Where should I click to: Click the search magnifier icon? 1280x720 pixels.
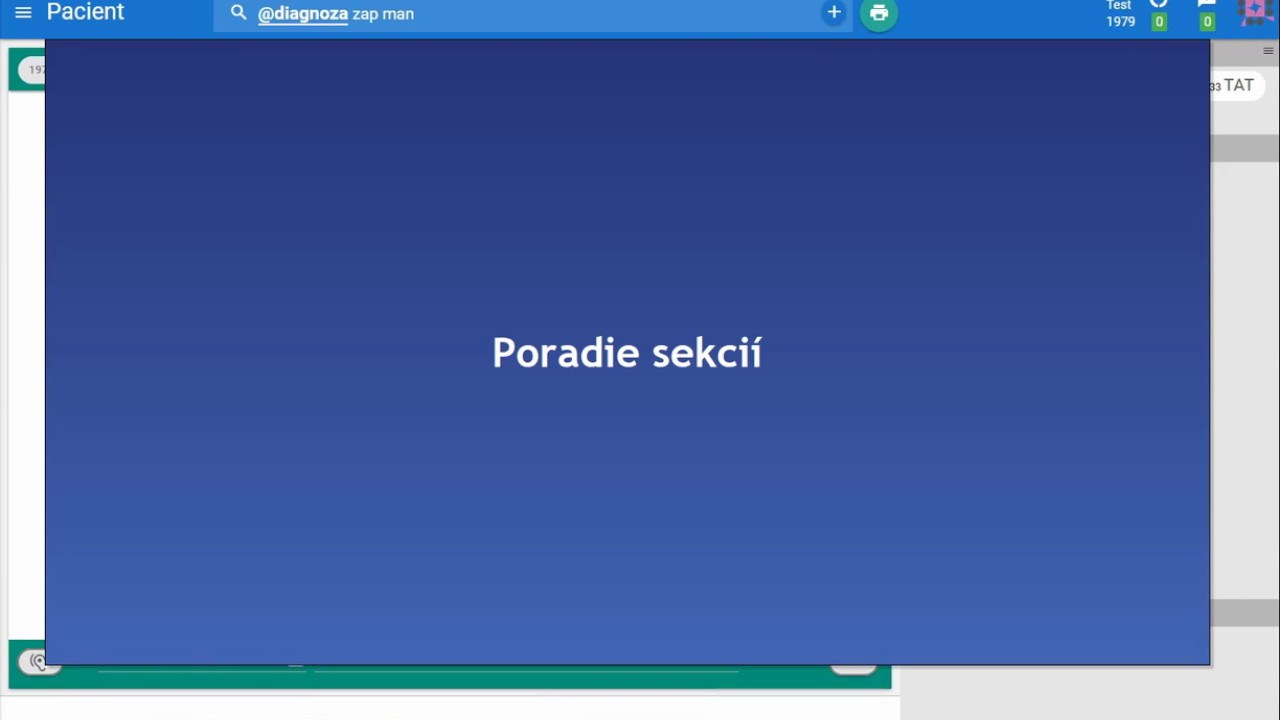[238, 13]
